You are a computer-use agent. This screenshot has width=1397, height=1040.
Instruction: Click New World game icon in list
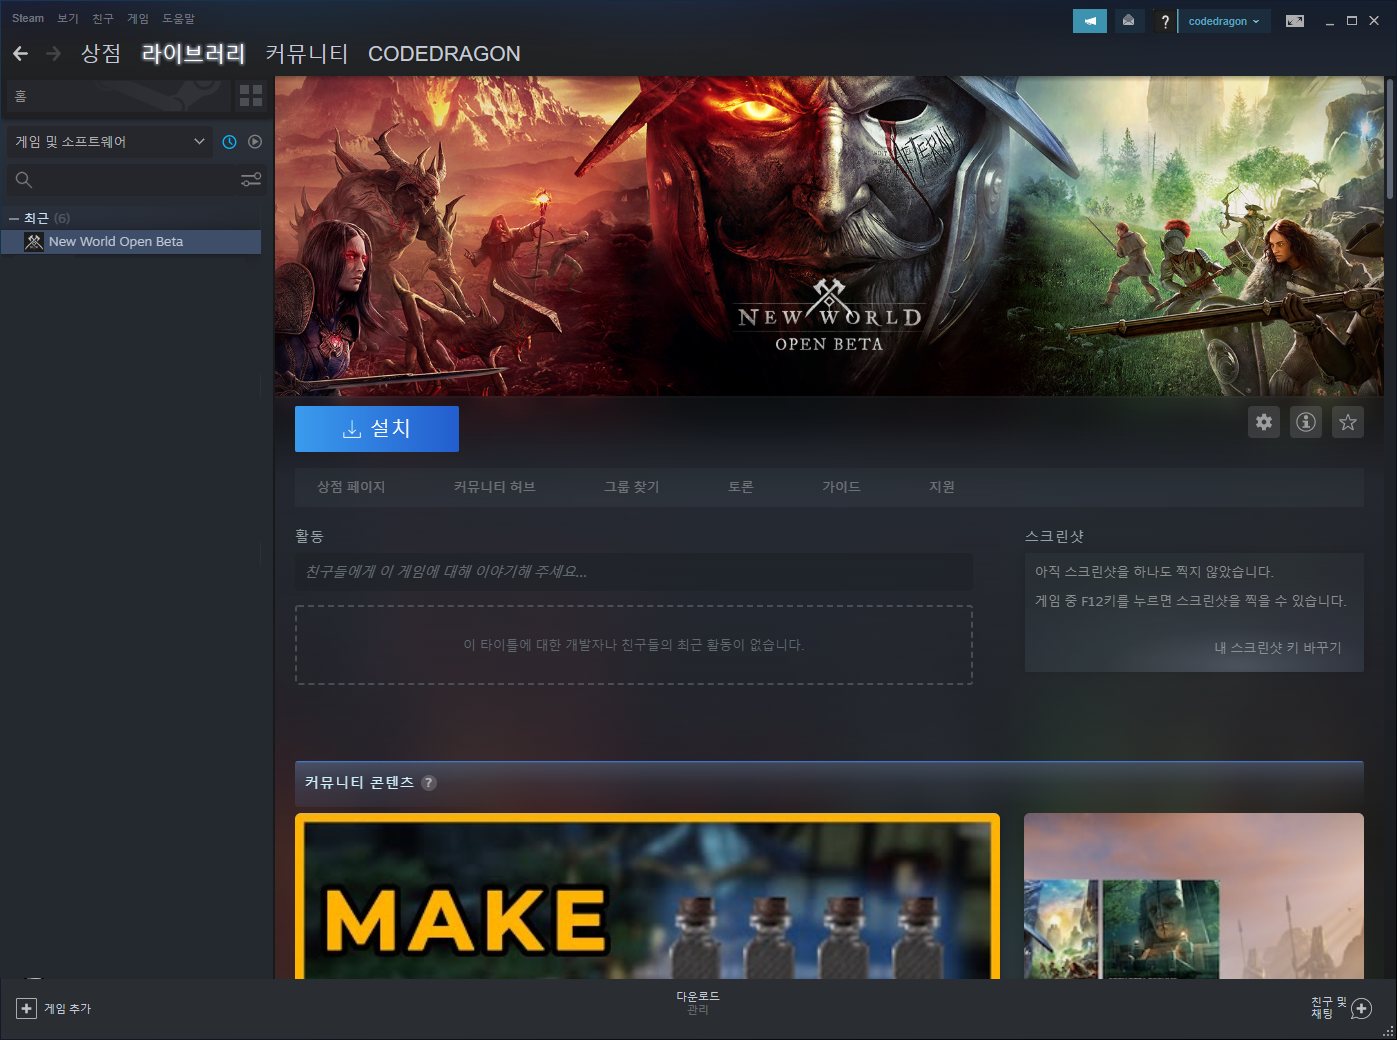point(34,242)
